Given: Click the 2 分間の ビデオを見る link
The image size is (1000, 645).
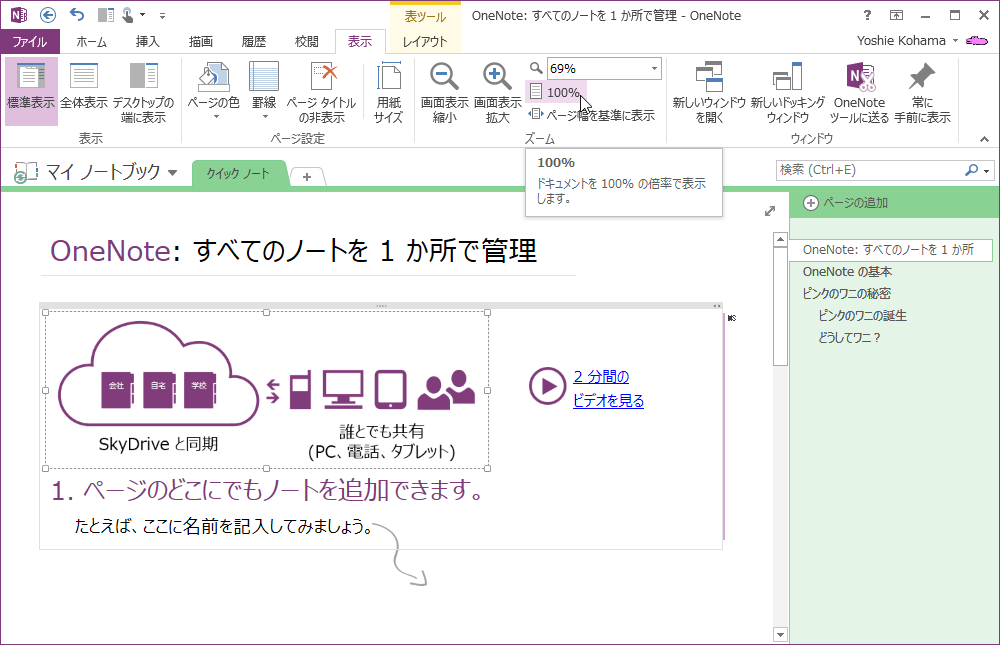Looking at the screenshot, I should point(608,389).
